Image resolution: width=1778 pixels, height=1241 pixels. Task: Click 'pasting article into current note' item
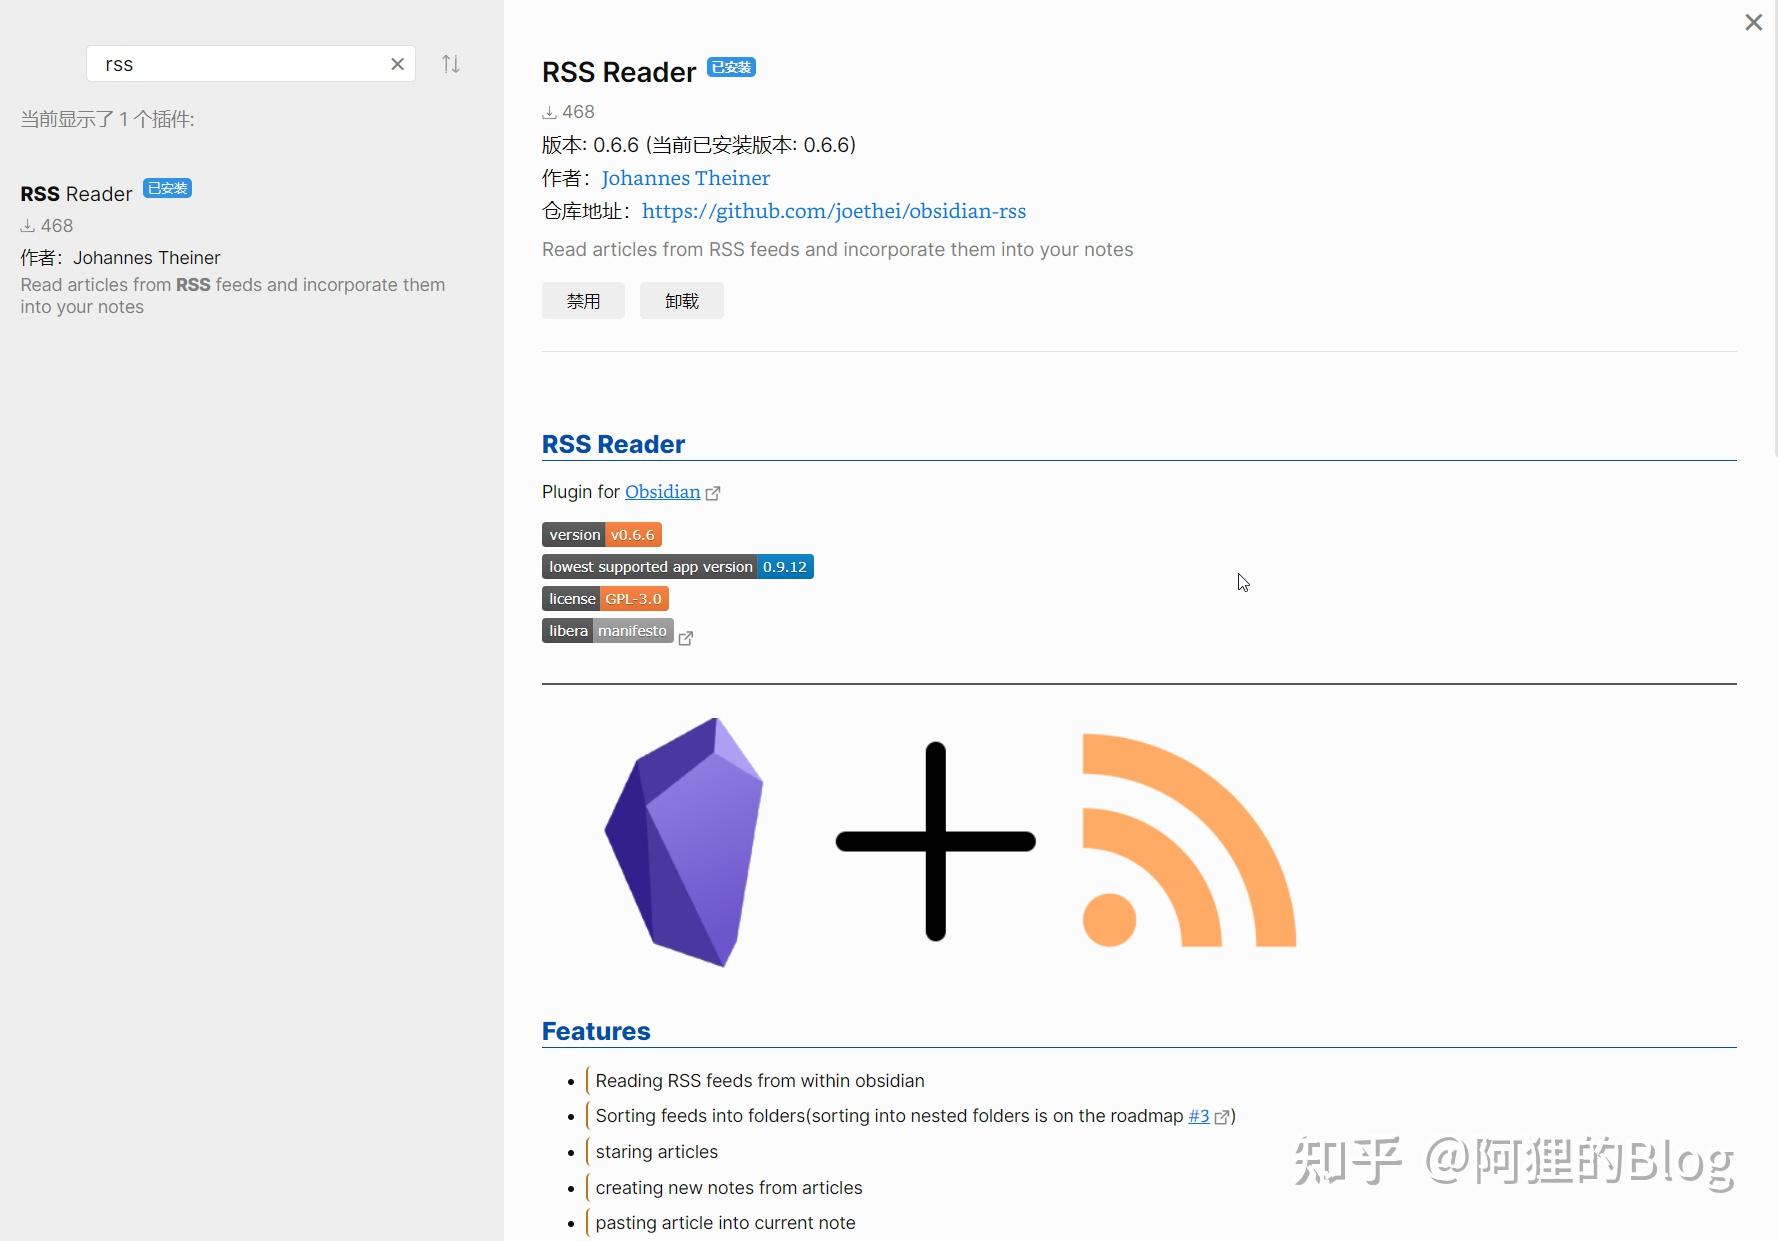[725, 1223]
